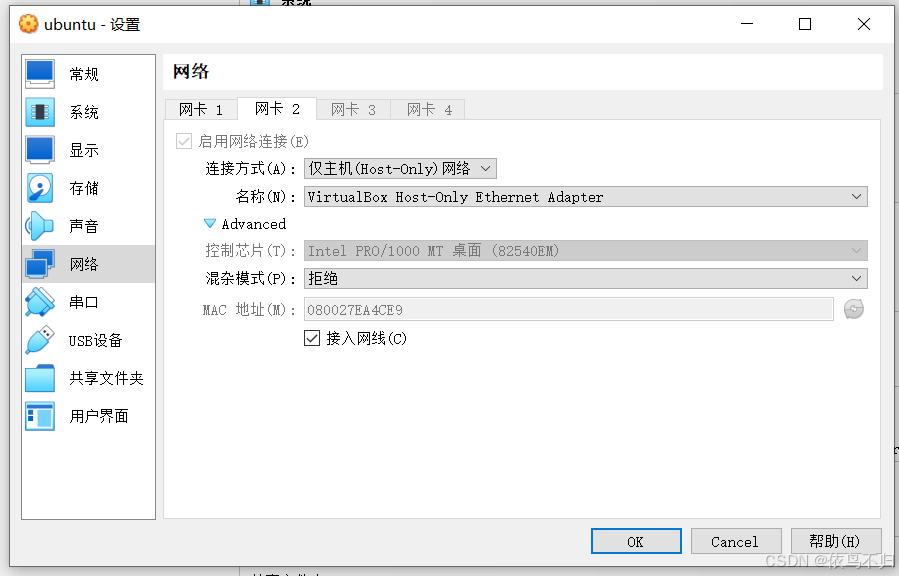Close the ubuntu settings window

pos(863,24)
